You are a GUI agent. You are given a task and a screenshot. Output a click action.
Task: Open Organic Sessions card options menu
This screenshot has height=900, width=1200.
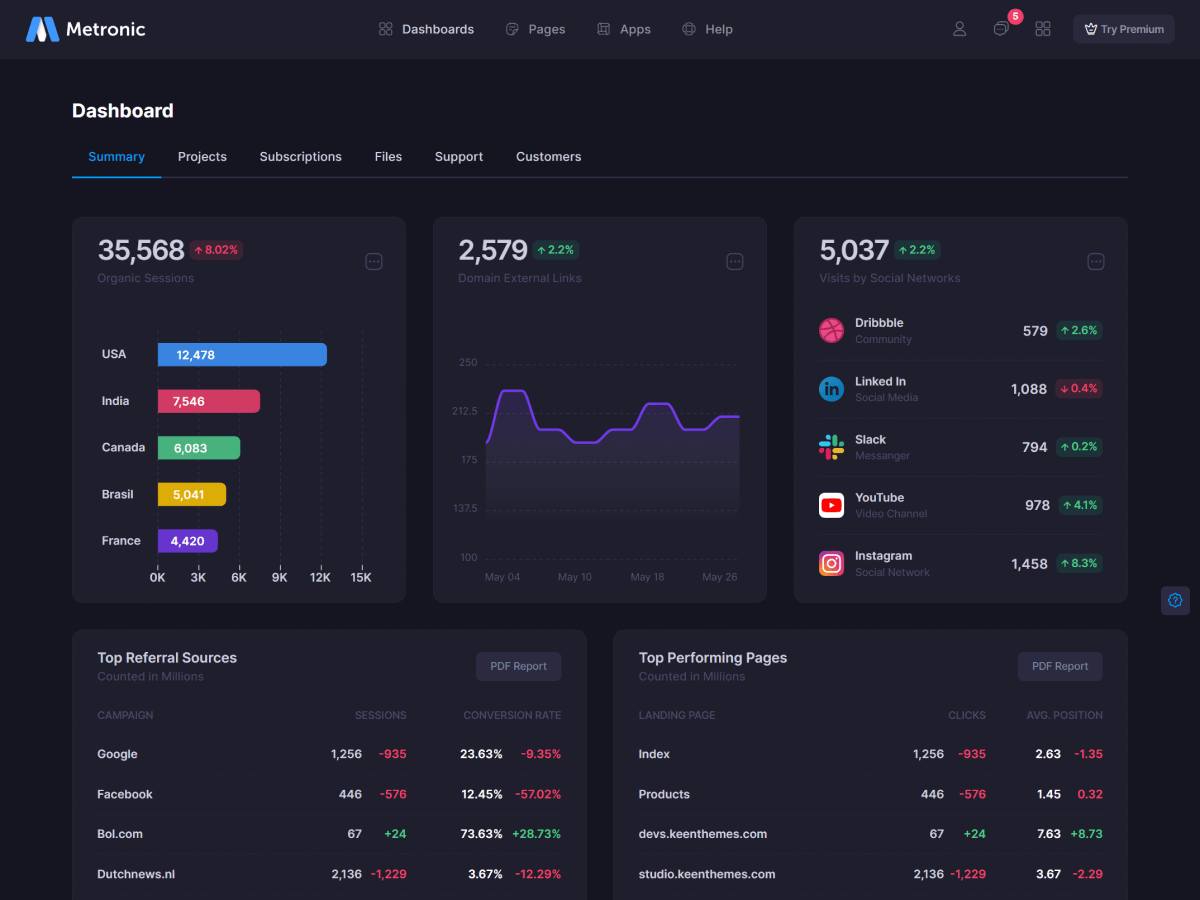[374, 262]
